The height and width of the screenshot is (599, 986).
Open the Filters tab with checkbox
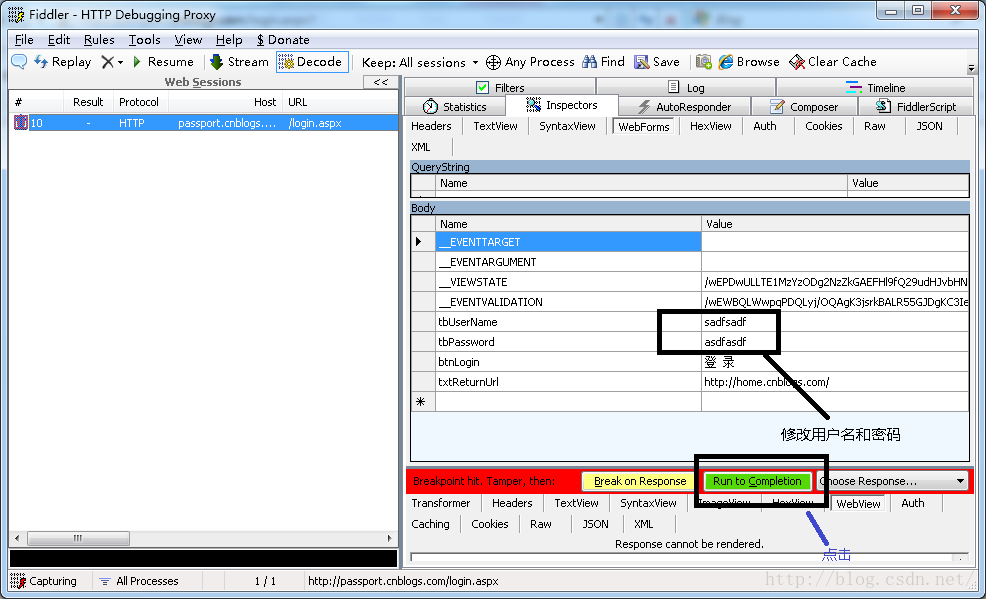[501, 87]
